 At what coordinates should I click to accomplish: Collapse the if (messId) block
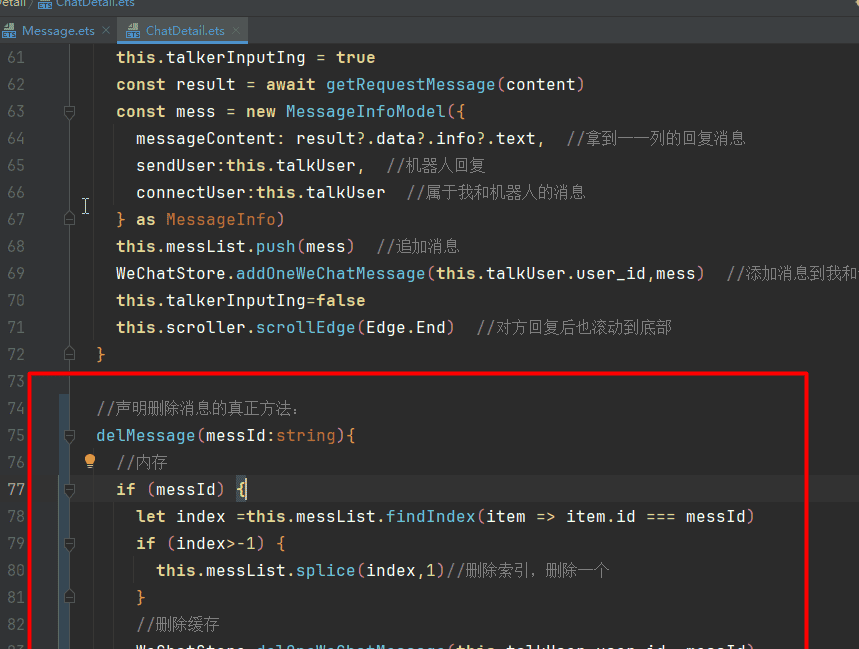click(70, 490)
